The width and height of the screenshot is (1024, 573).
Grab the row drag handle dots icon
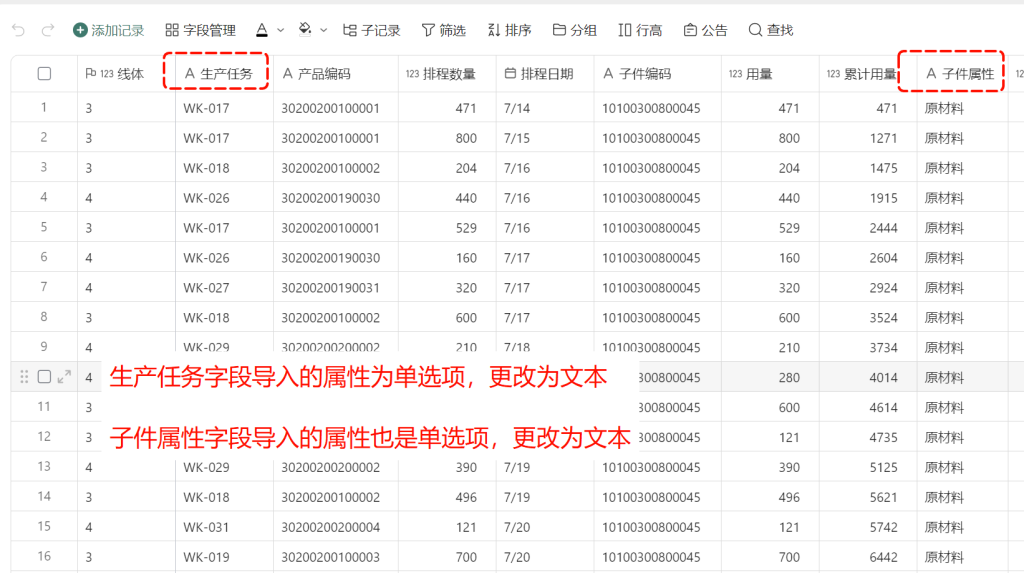[x=24, y=377]
